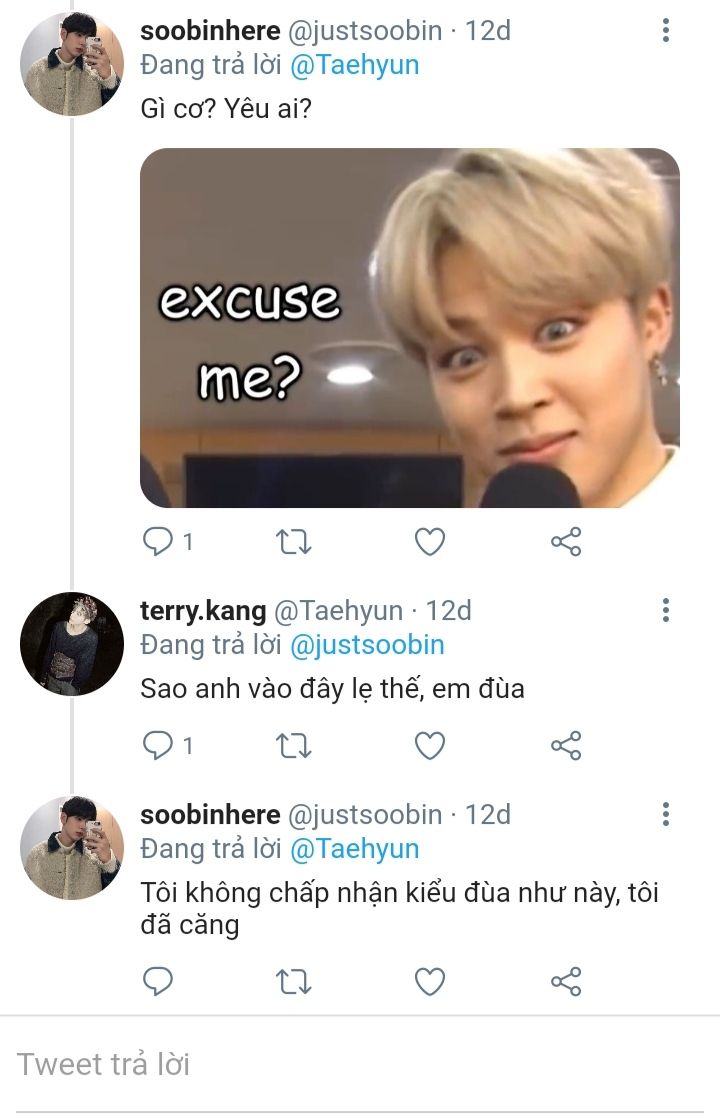The image size is (720, 1120).
Task: Open more options on the last soobinhere tweet
Action: [666, 814]
